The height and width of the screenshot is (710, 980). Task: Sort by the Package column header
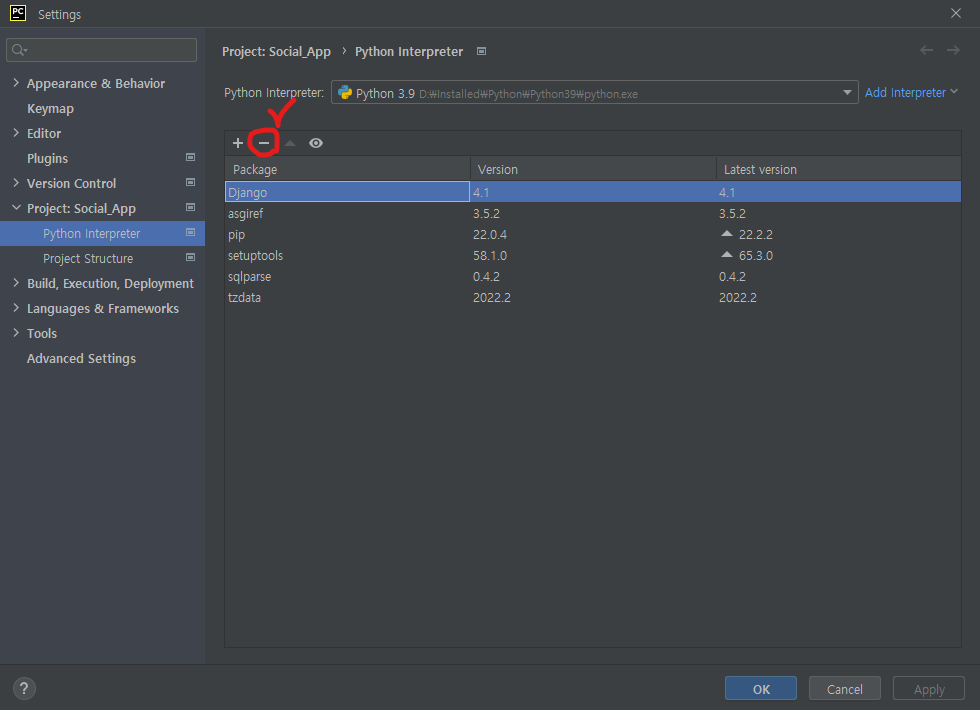point(348,169)
